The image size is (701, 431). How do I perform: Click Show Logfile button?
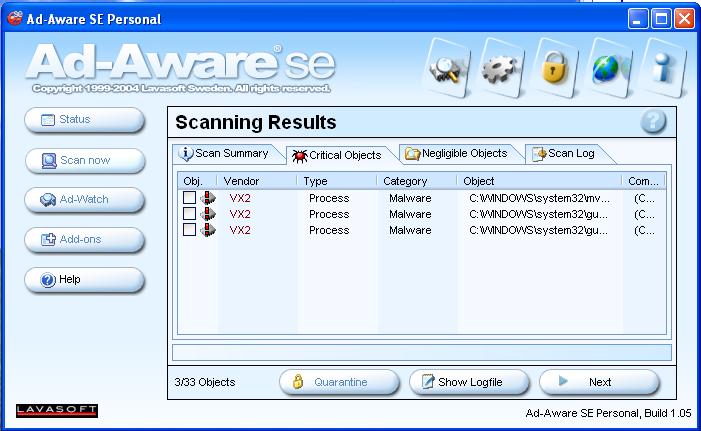pos(469,382)
